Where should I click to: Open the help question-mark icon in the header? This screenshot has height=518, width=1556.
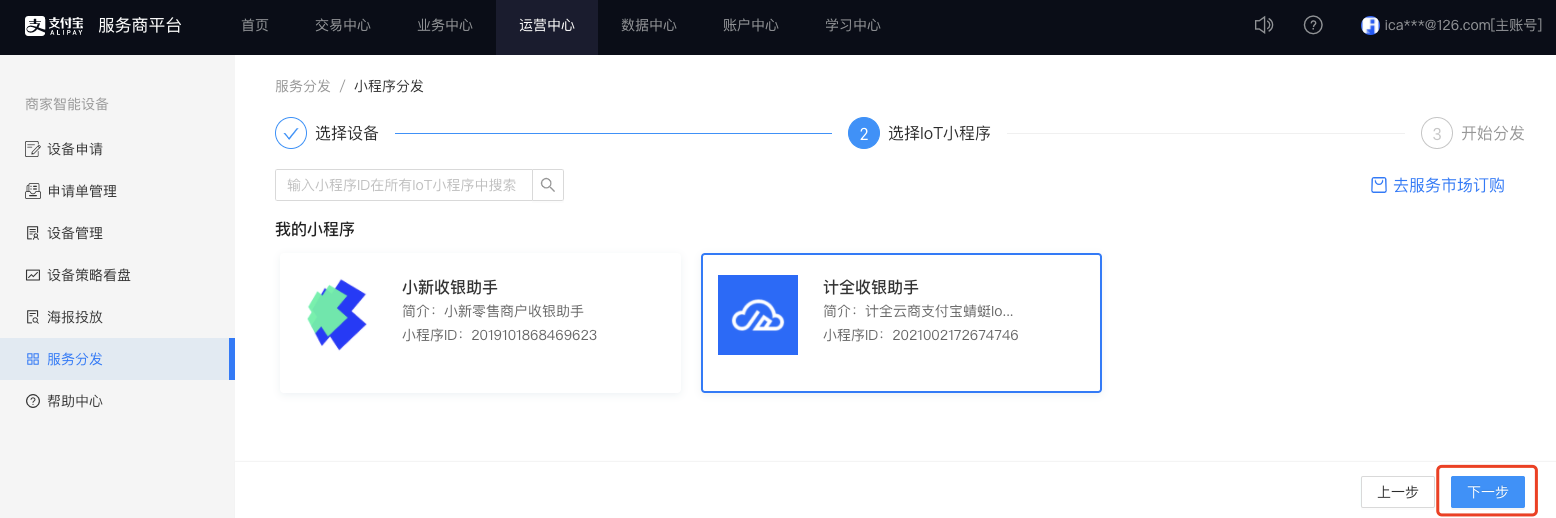coord(1314,25)
